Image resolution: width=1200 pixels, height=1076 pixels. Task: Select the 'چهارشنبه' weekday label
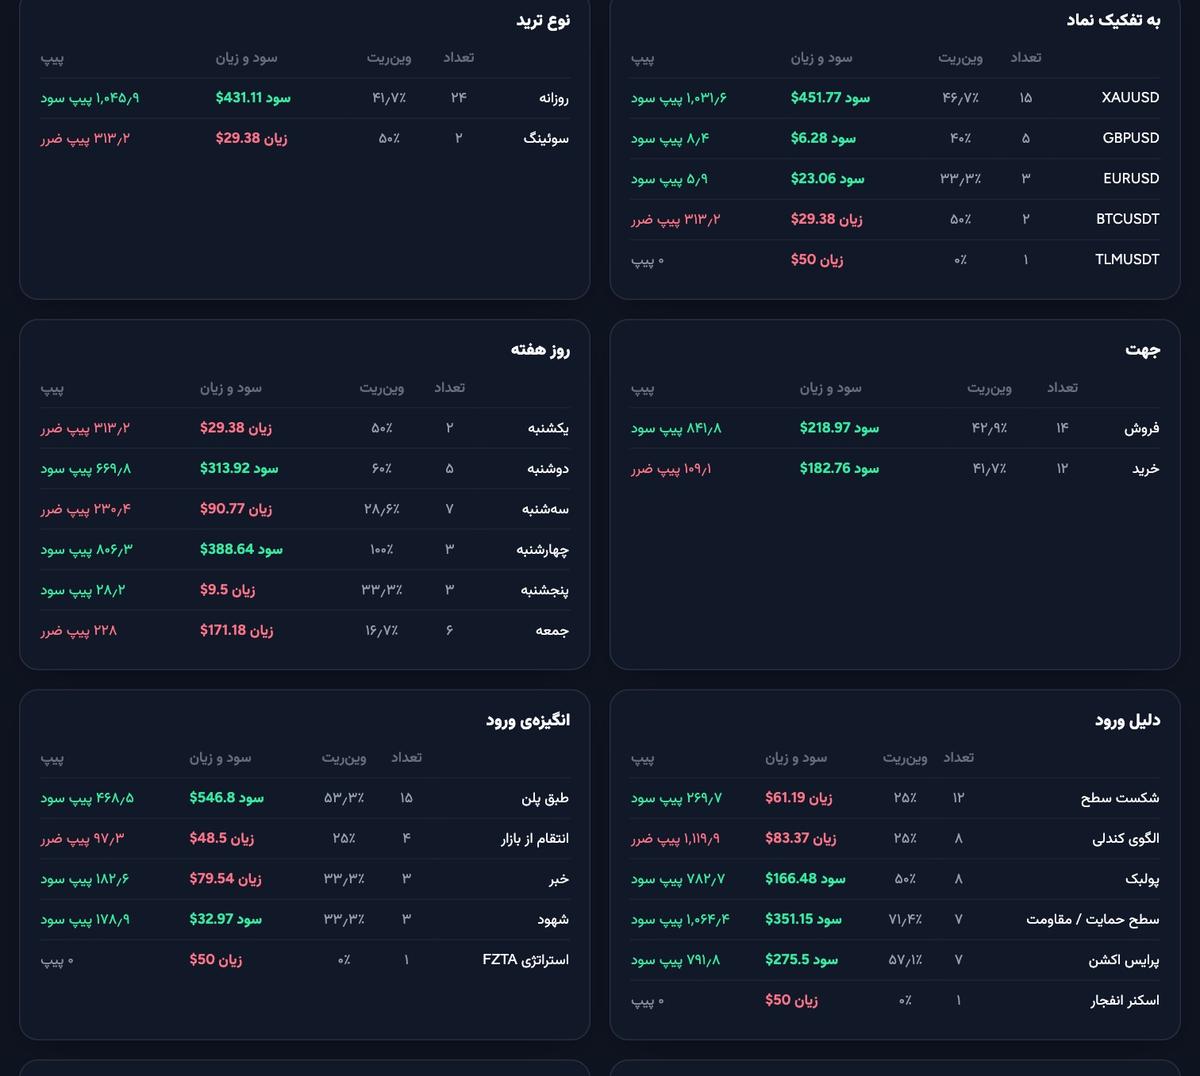pos(543,549)
